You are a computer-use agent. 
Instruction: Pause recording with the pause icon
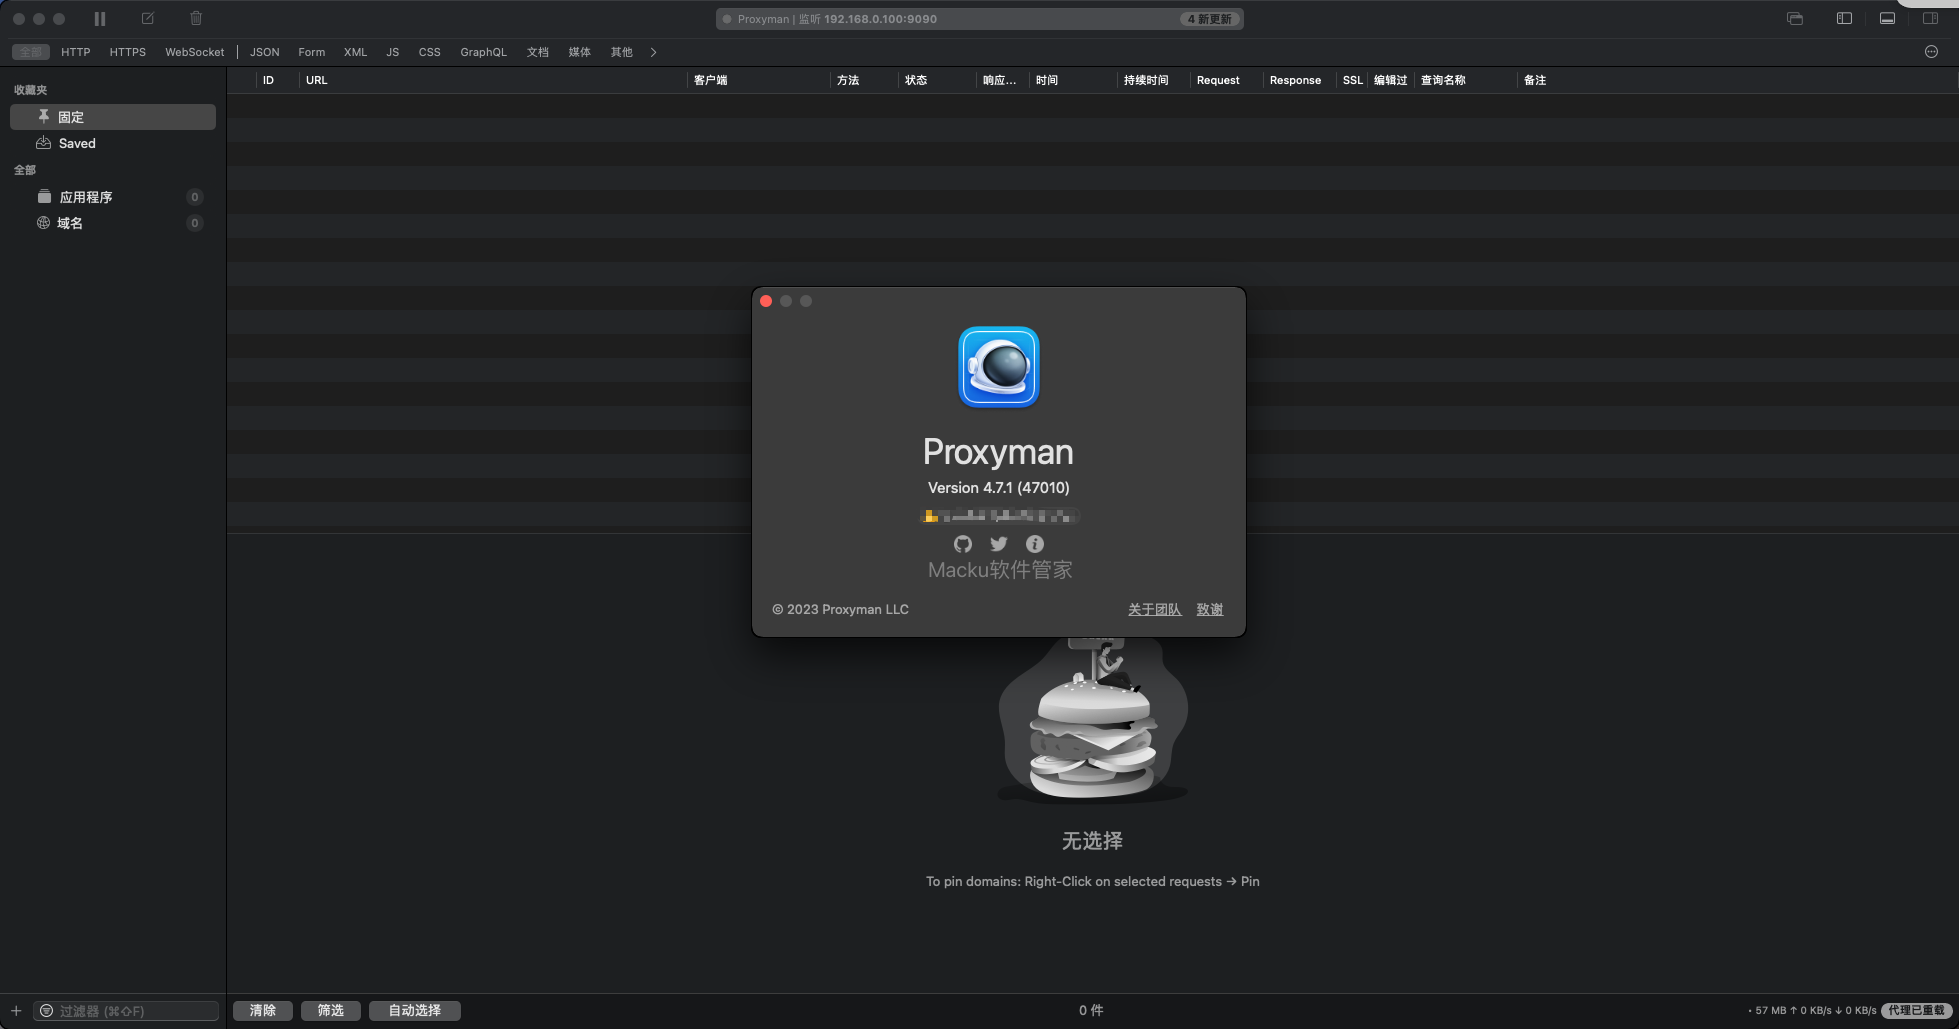(100, 19)
